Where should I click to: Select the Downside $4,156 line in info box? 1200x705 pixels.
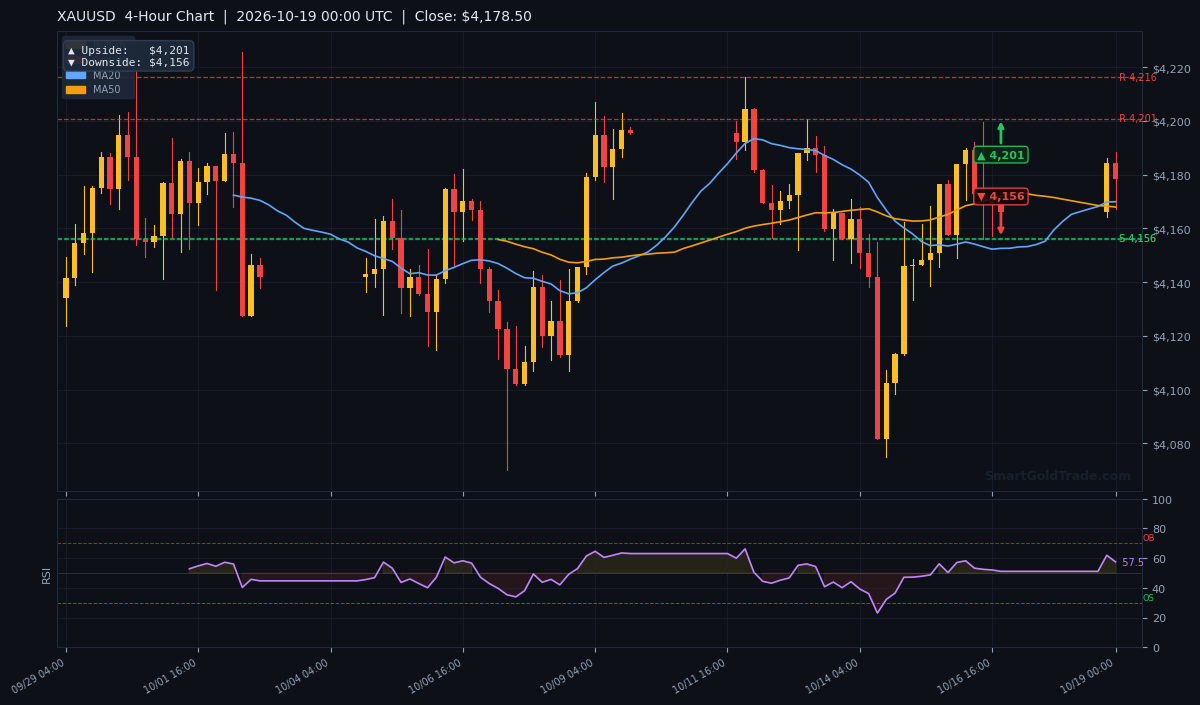(128, 62)
